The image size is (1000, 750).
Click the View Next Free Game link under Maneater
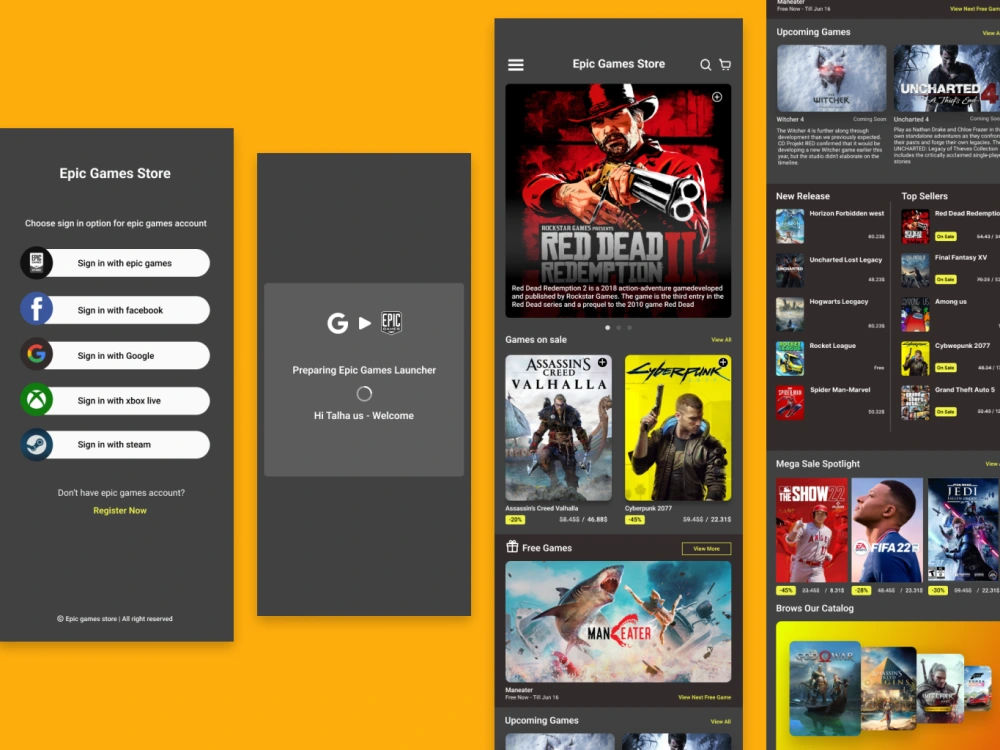click(x=705, y=697)
